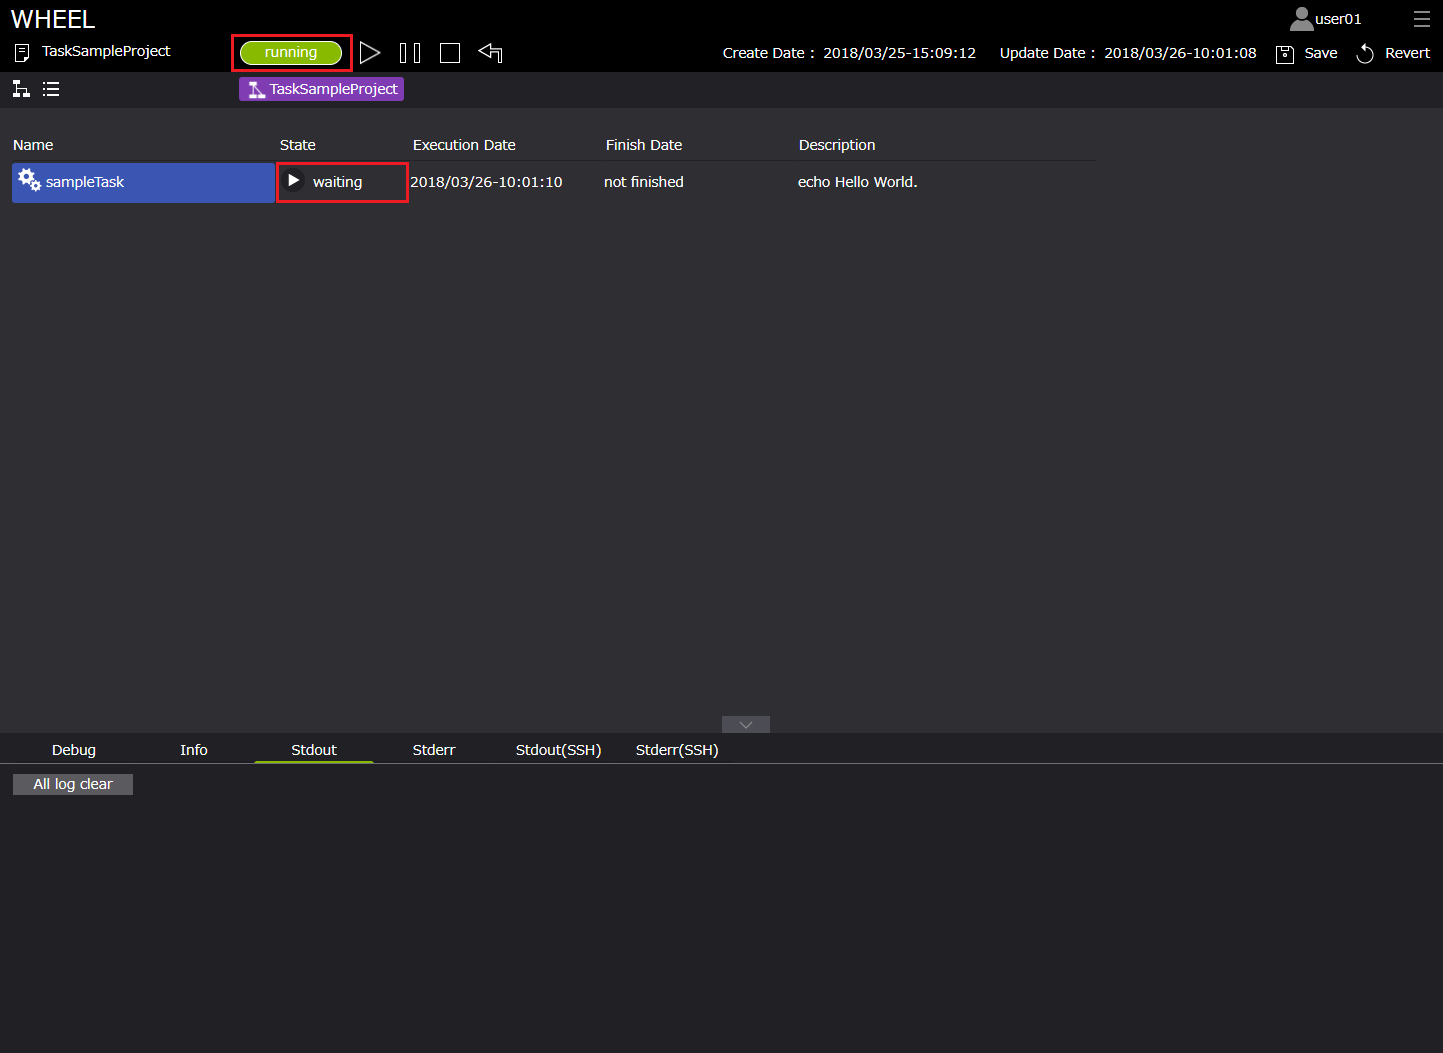
Task: Click the clean project arrow icon
Action: click(490, 53)
